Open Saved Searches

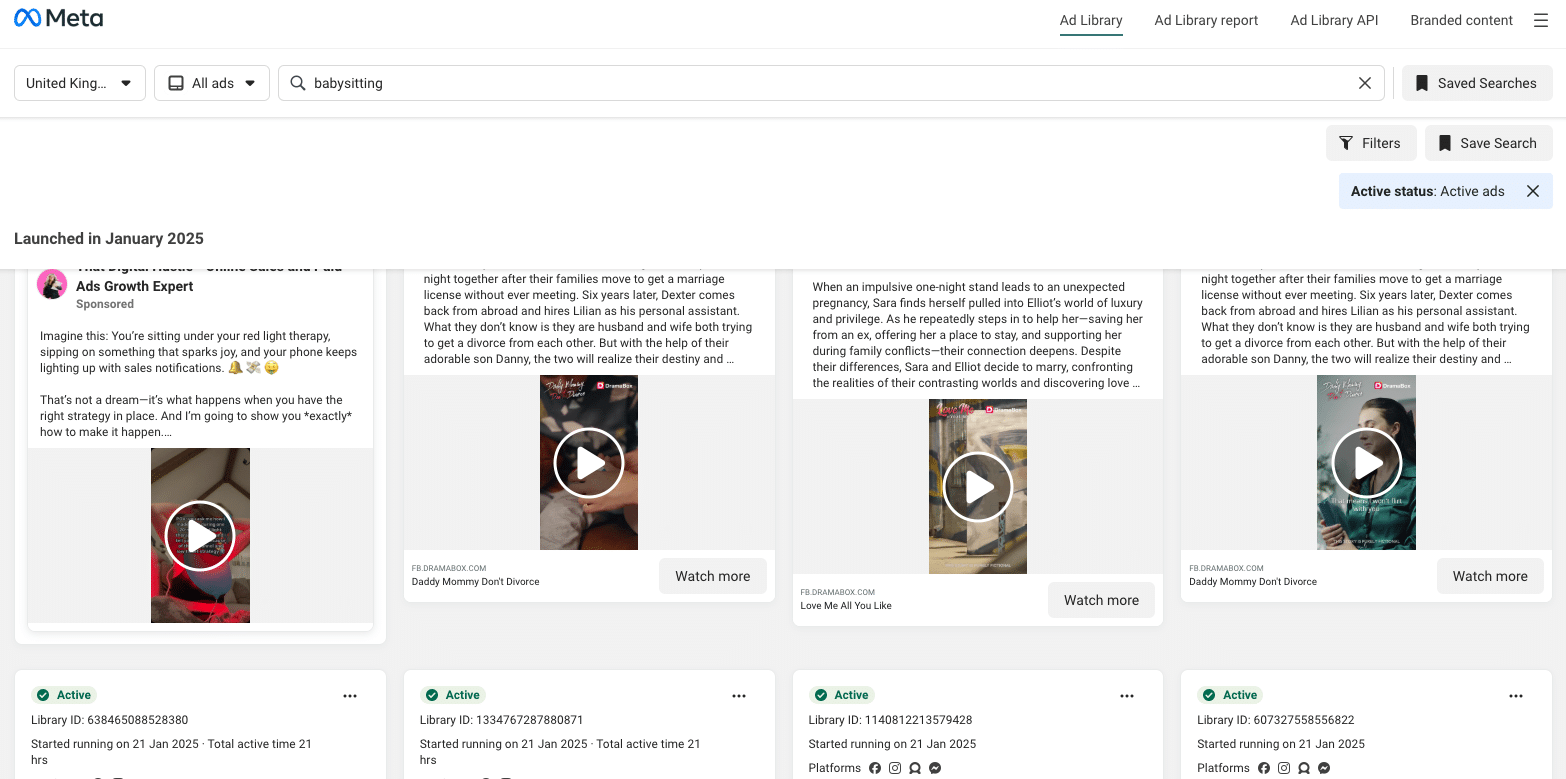1476,83
